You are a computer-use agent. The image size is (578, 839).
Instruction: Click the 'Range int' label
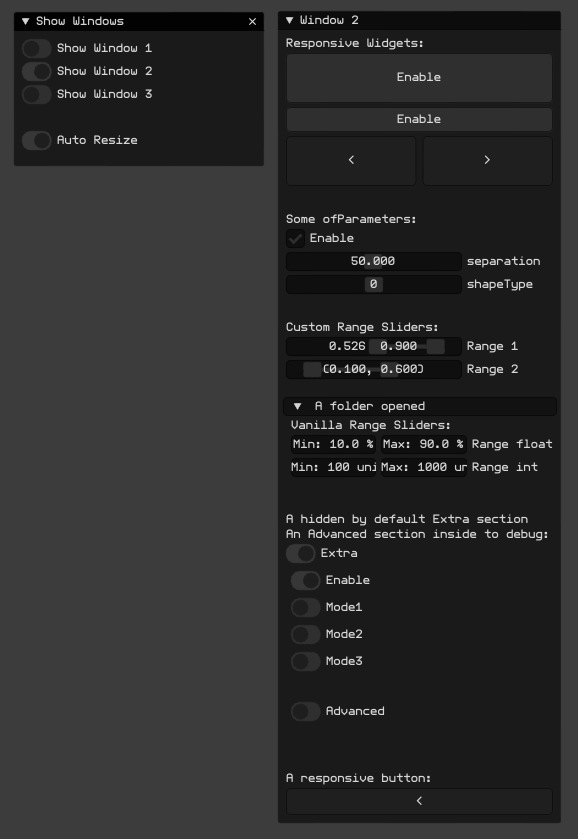click(x=505, y=467)
